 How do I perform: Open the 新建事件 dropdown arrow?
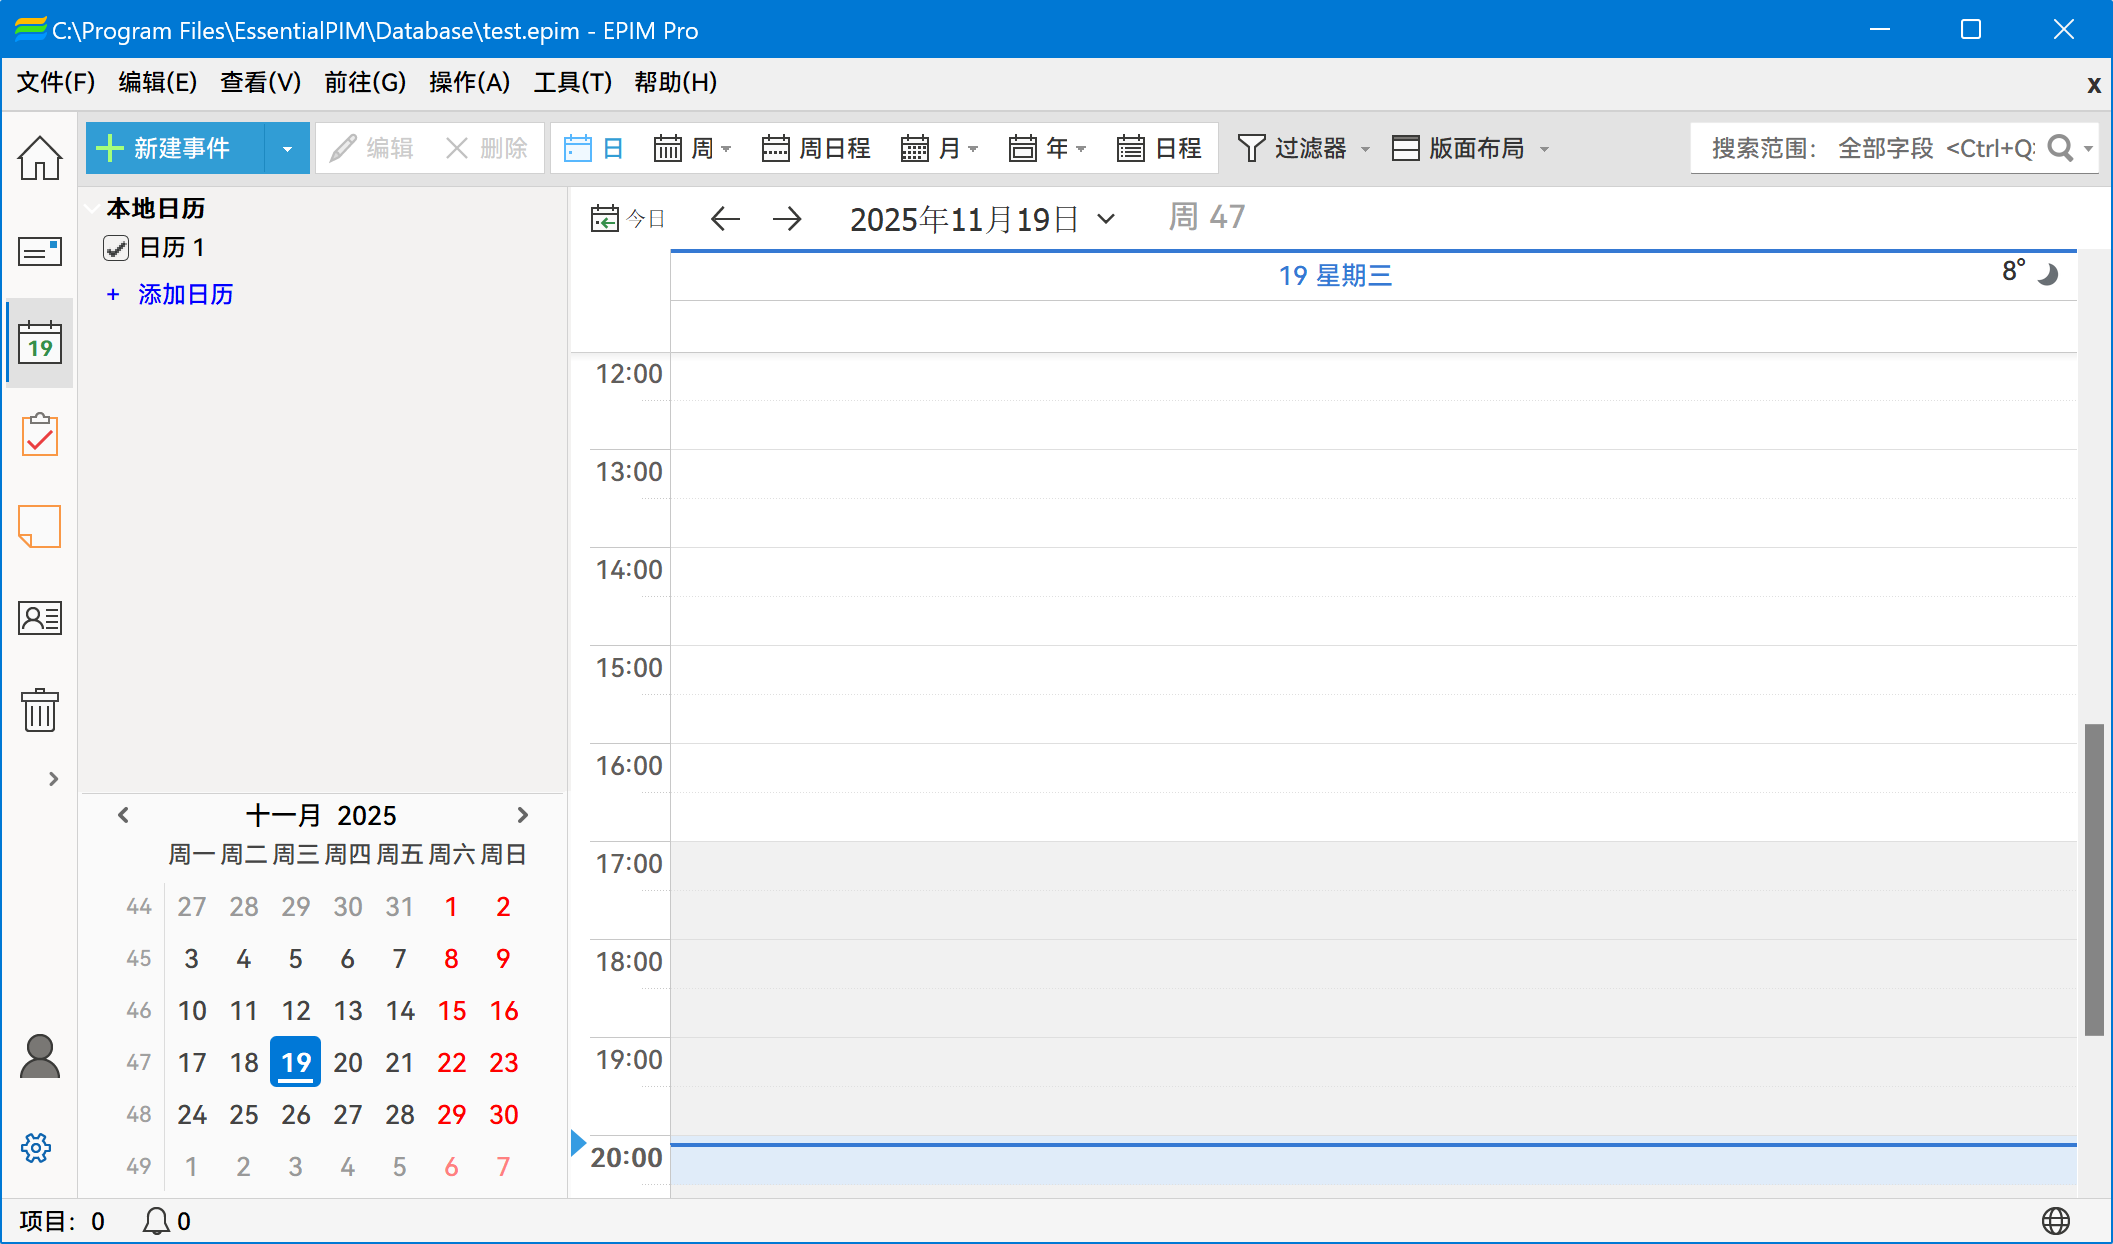pos(287,149)
